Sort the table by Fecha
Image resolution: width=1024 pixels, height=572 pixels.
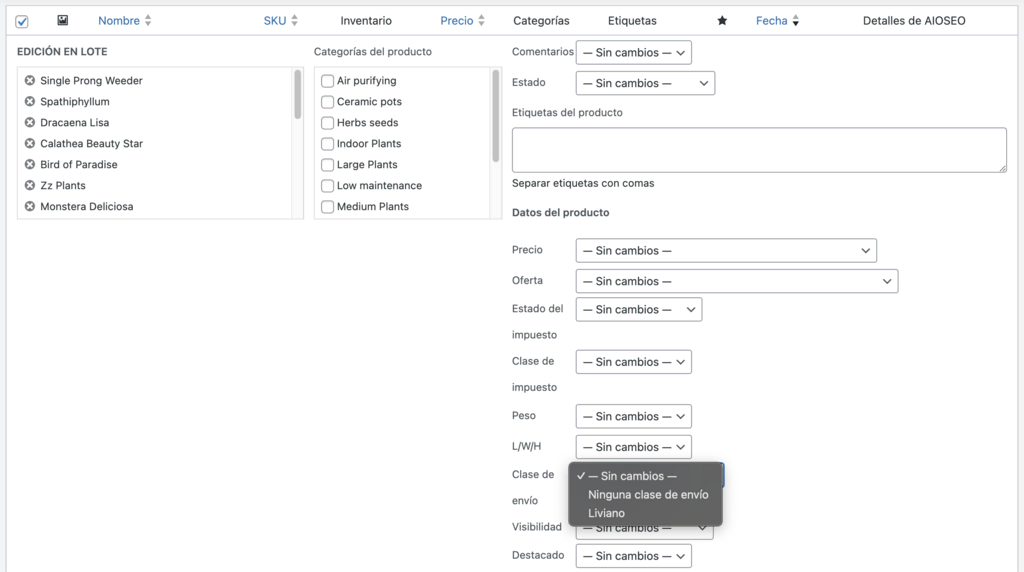click(x=771, y=21)
